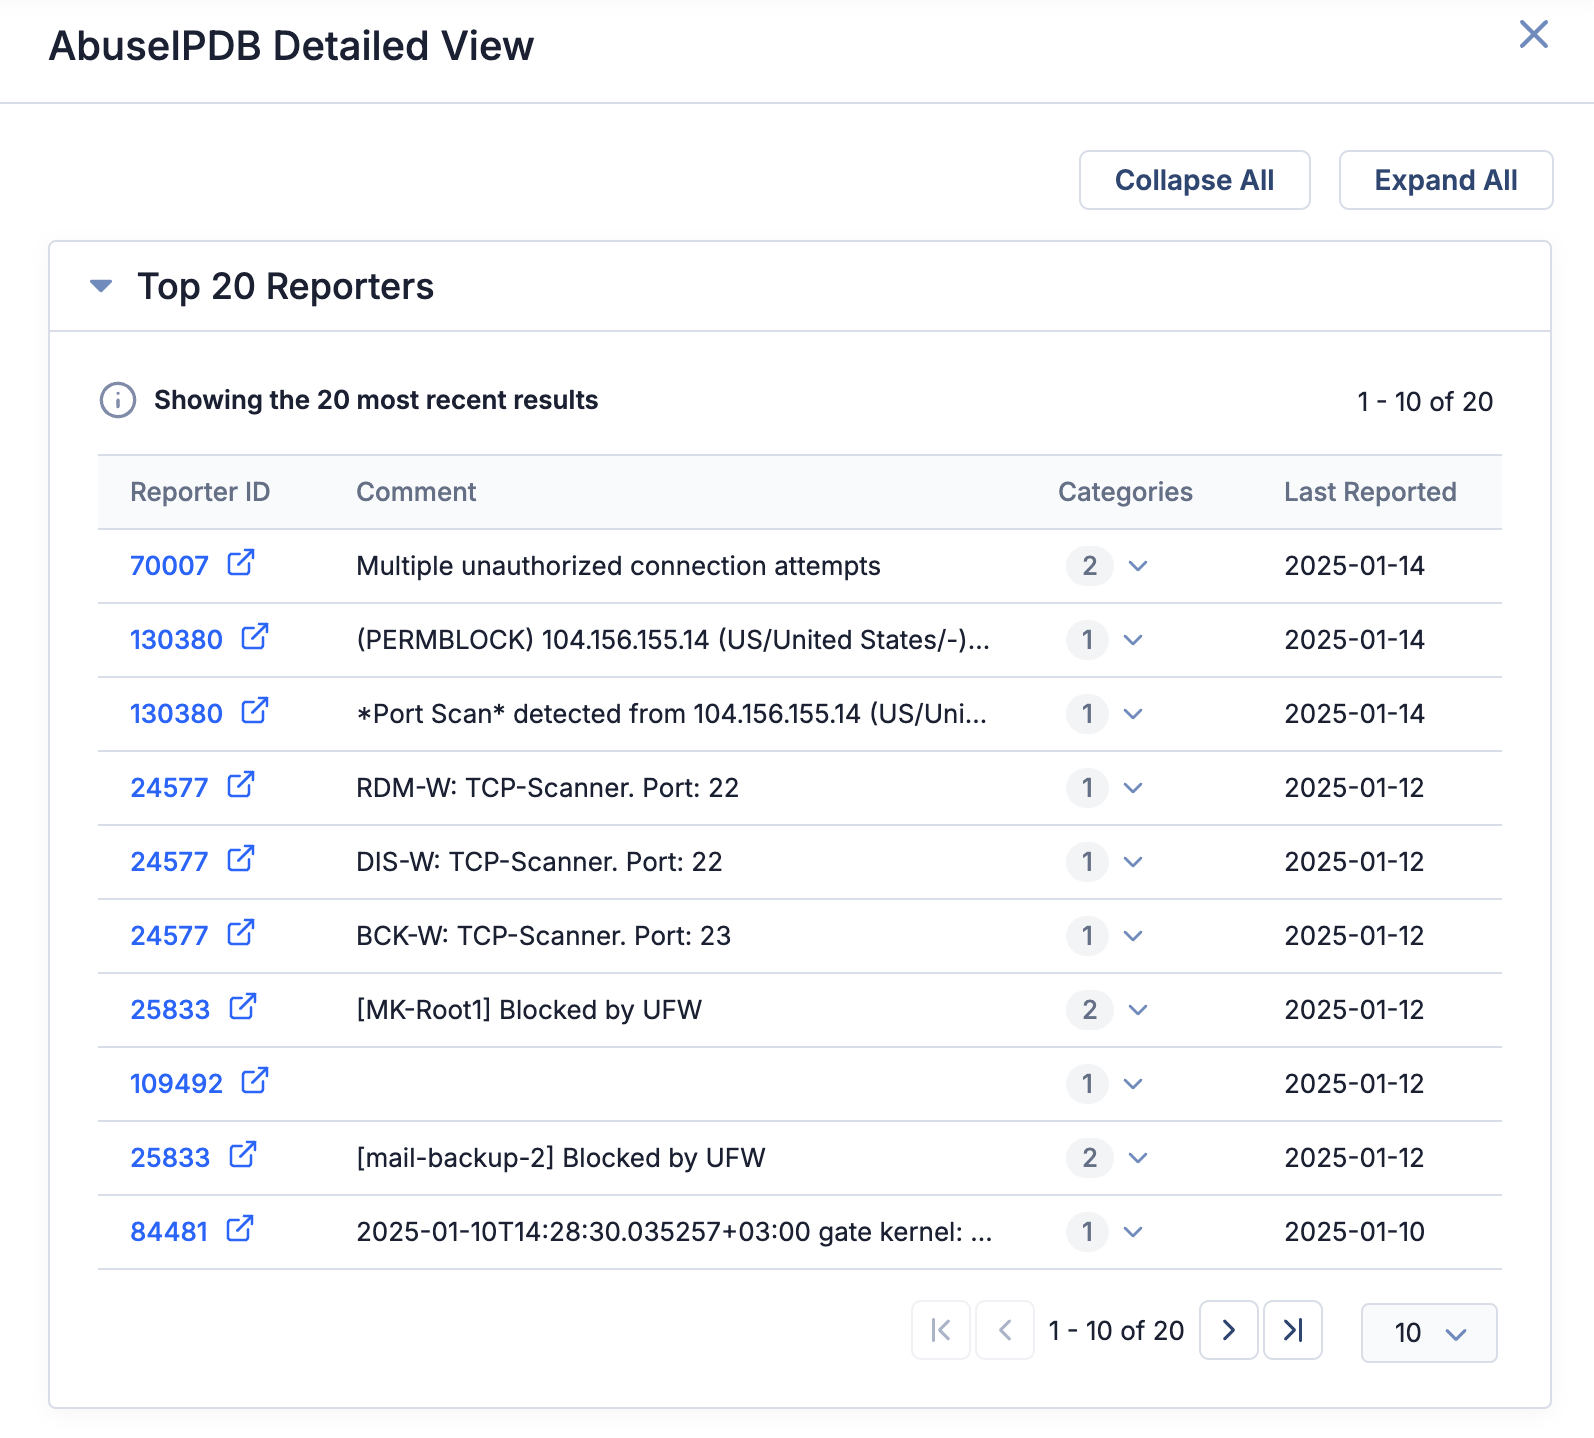Select comment '[mail-backup-2] Blocked by UFW'
The height and width of the screenshot is (1438, 1594).
[x=560, y=1158]
